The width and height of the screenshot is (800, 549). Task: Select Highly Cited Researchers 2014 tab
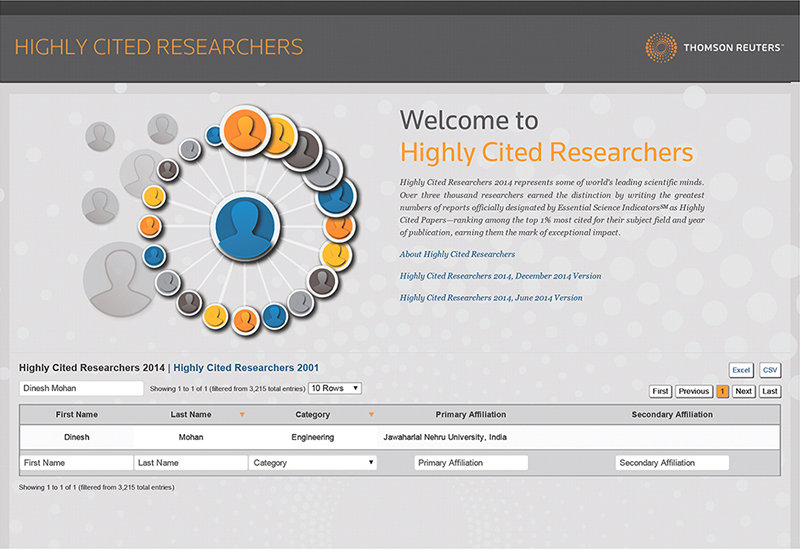point(92,368)
